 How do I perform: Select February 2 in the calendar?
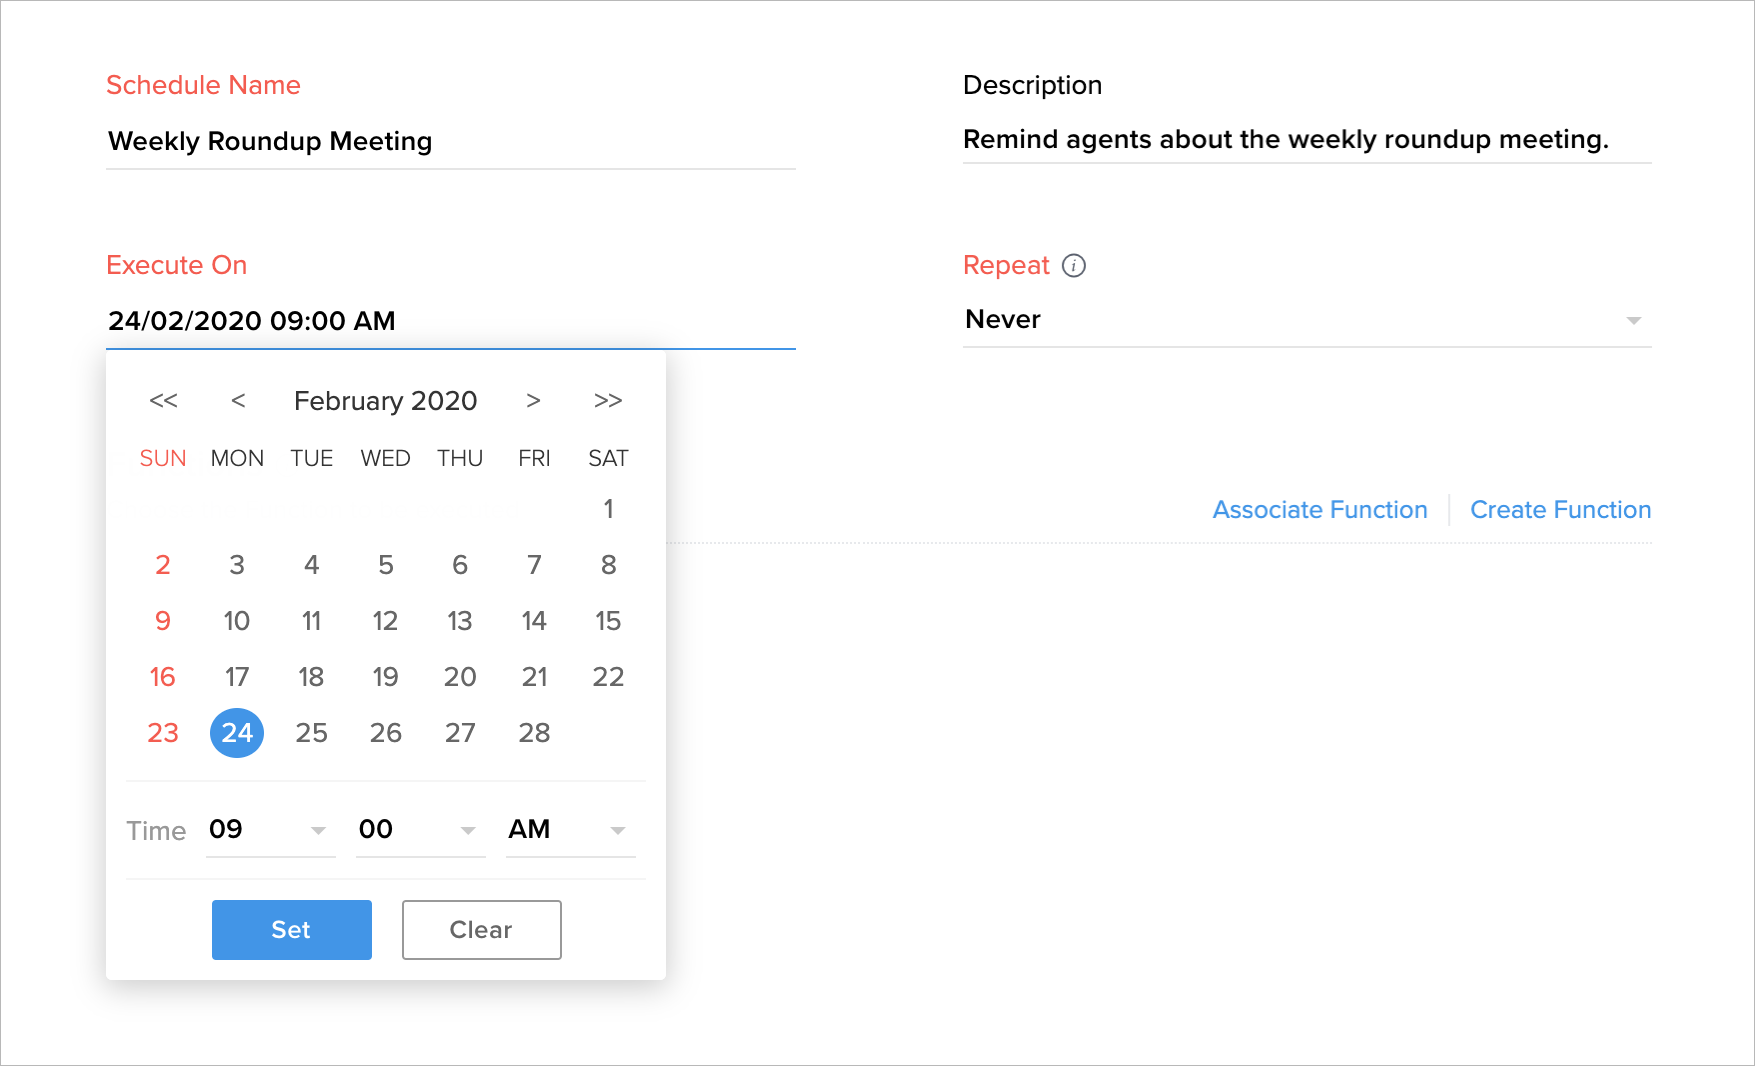coord(163,565)
